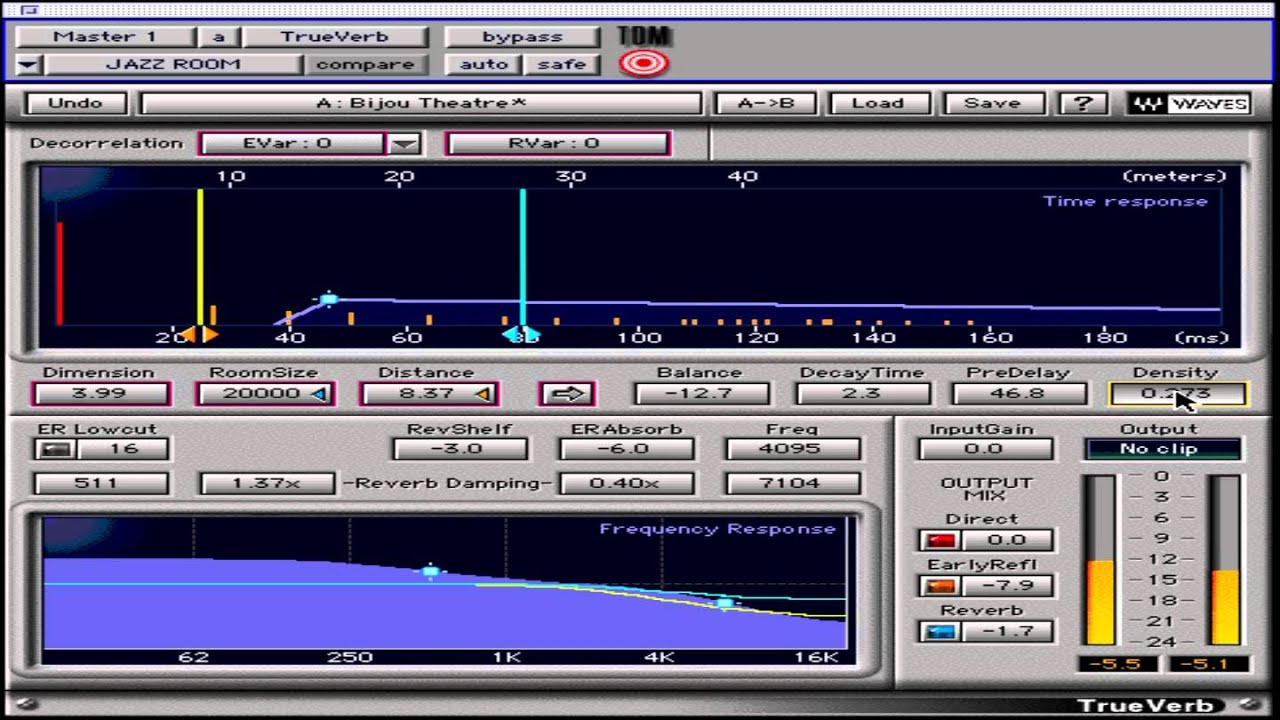
Task: Copy setup with A->B button
Action: point(765,103)
